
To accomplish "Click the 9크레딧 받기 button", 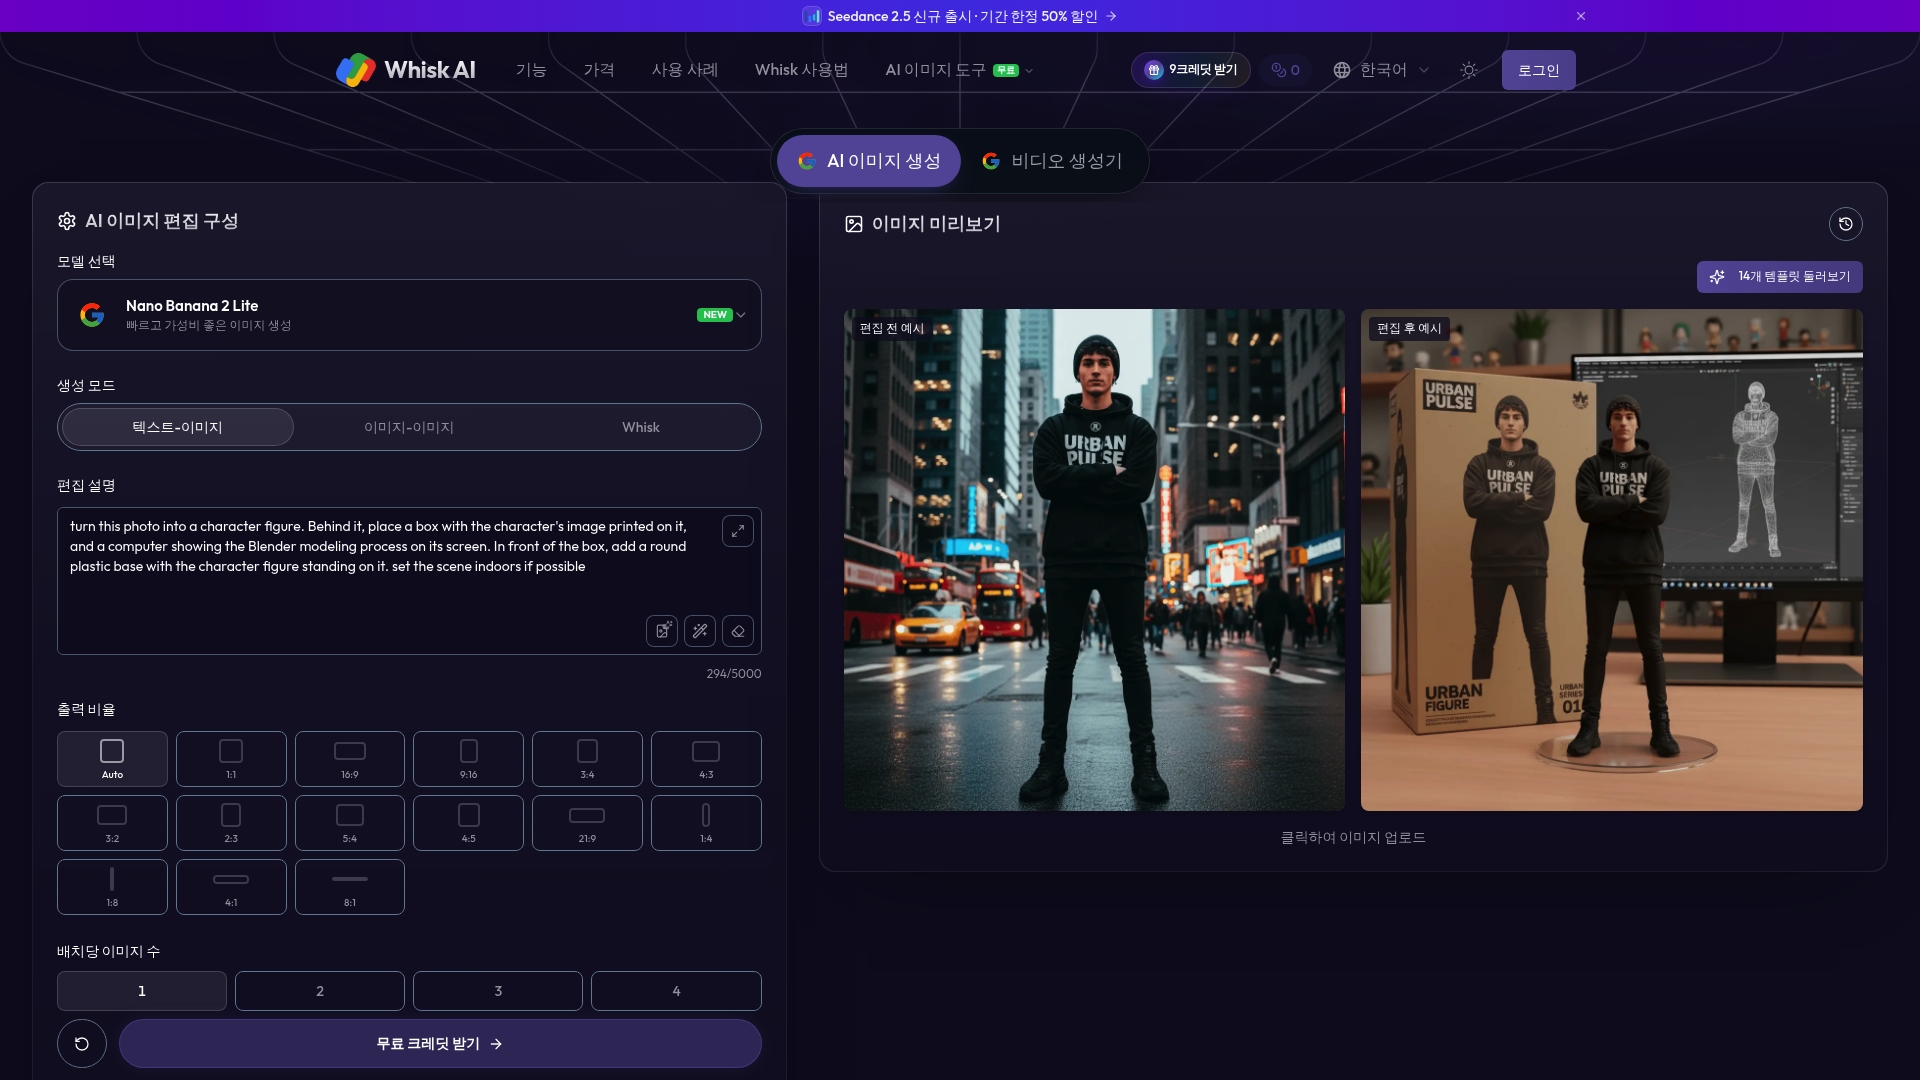I will pos(1191,70).
